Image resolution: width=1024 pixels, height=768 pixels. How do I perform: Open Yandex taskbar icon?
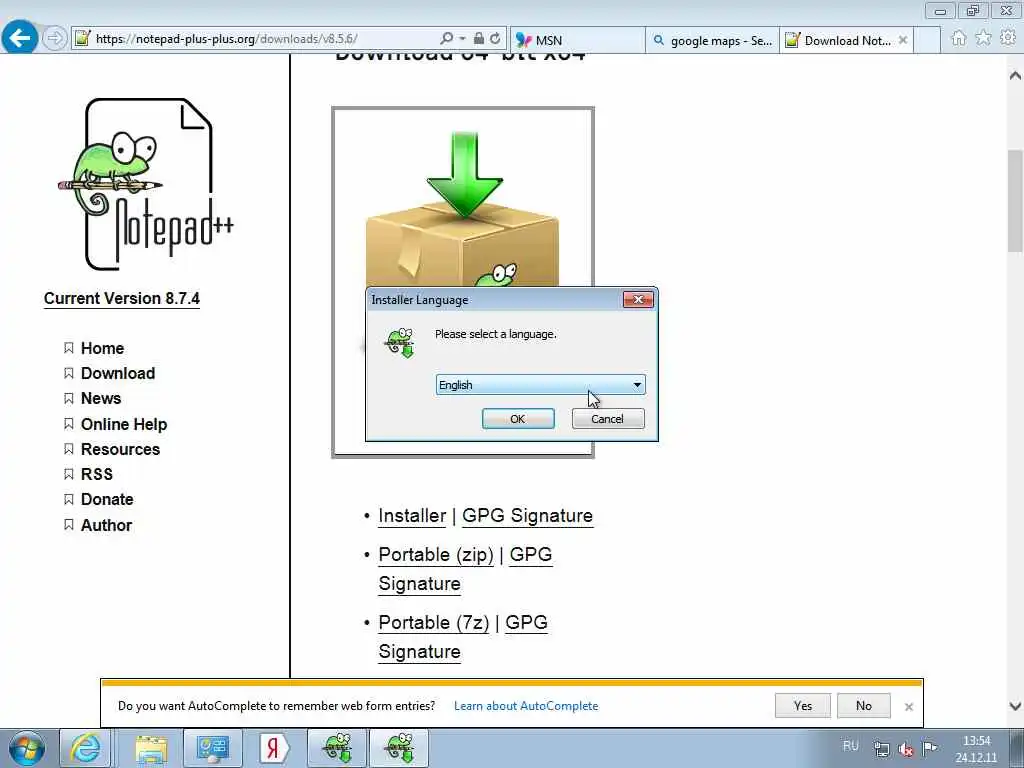point(274,748)
